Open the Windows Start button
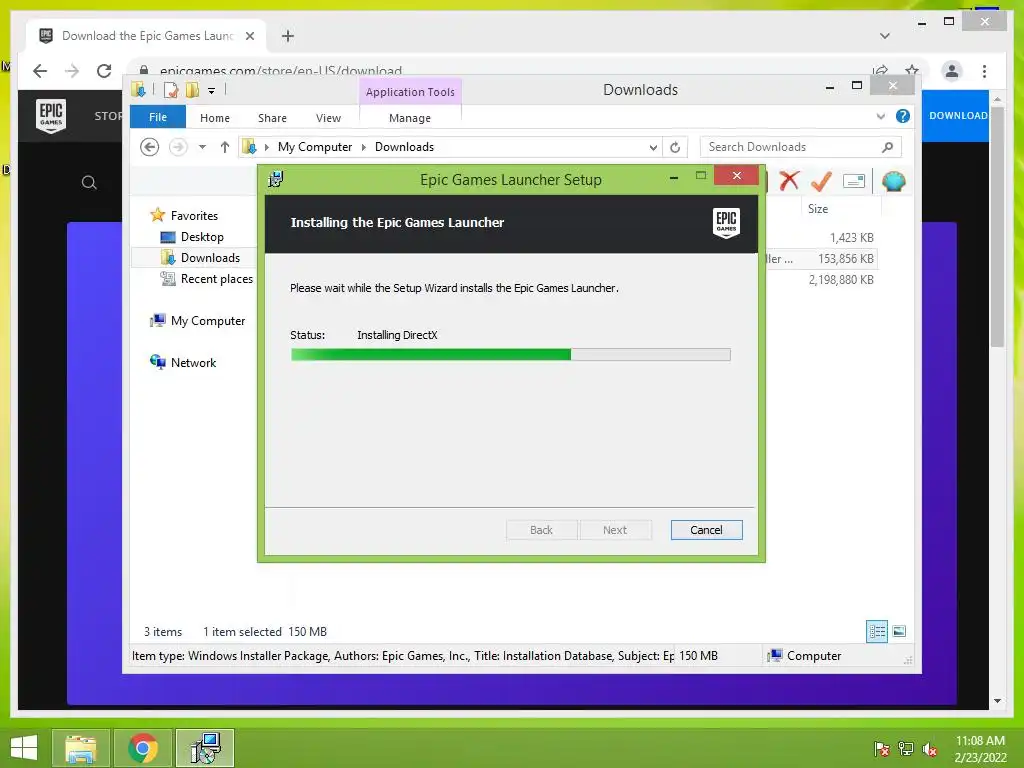The width and height of the screenshot is (1024, 768). point(24,748)
